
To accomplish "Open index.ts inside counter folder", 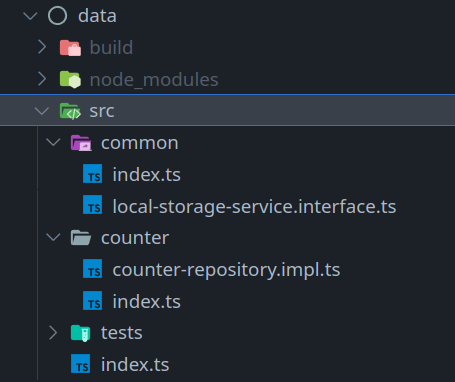I will (x=147, y=302).
